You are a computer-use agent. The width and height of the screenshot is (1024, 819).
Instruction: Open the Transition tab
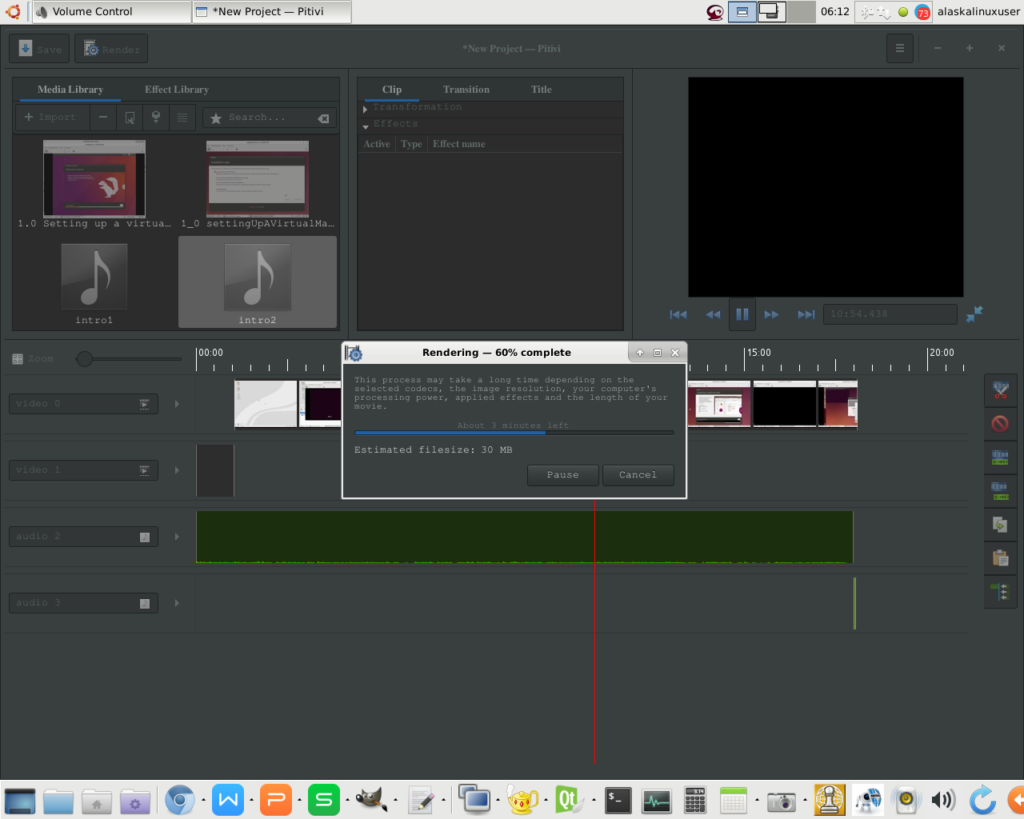click(x=466, y=90)
